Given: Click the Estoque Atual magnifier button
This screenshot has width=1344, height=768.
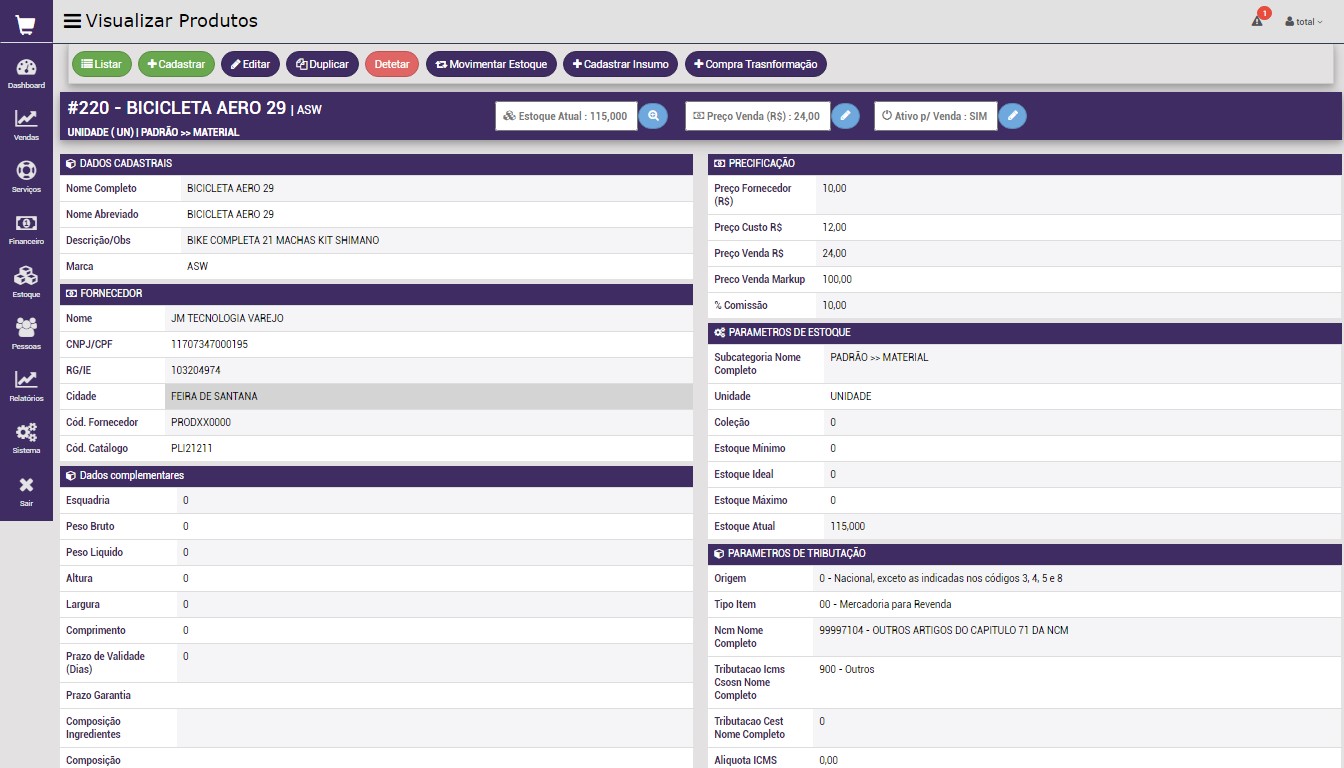Looking at the screenshot, I should (x=652, y=116).
